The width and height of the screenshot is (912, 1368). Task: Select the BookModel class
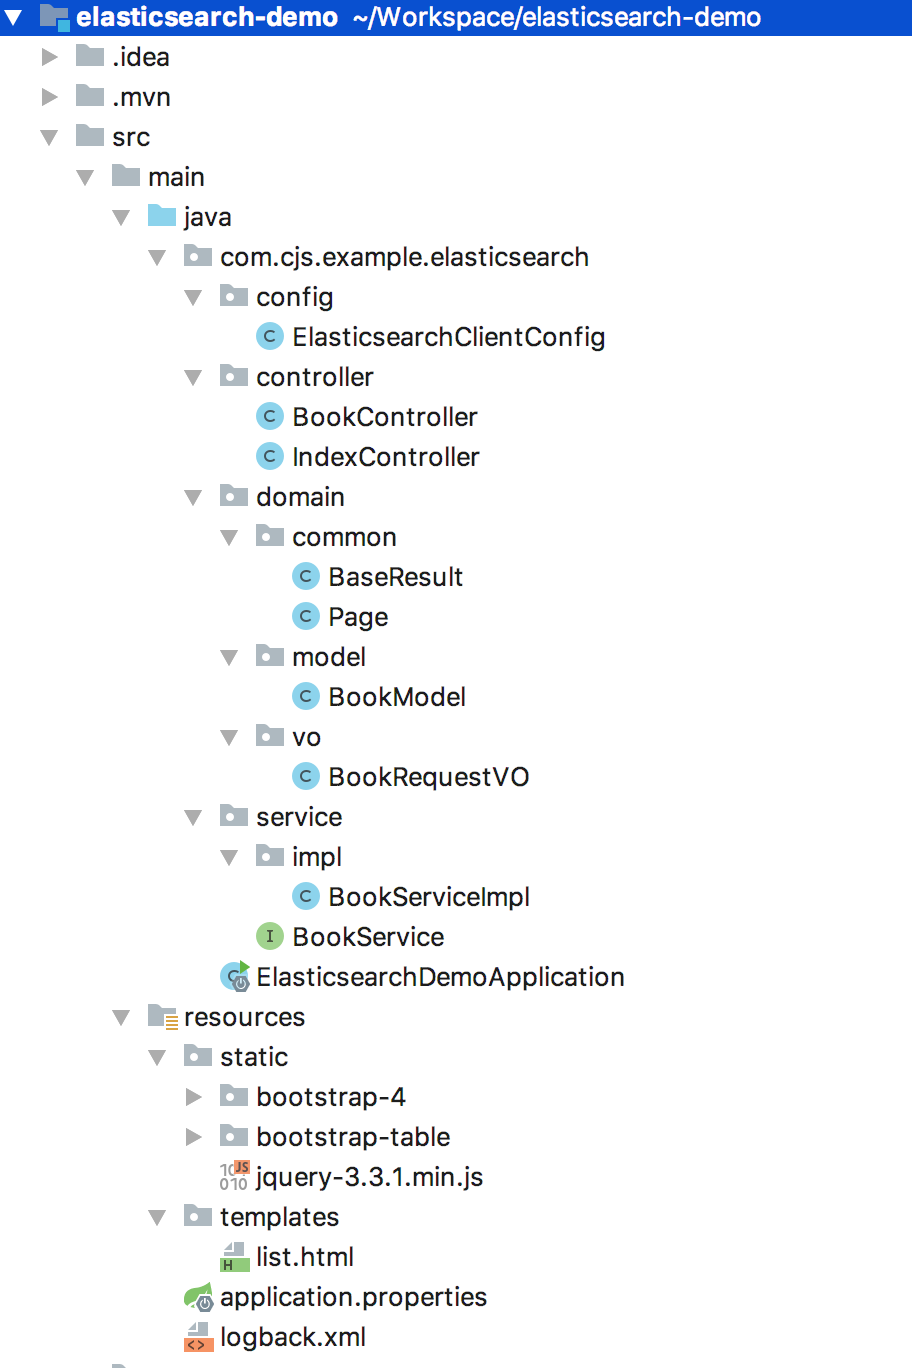397,697
